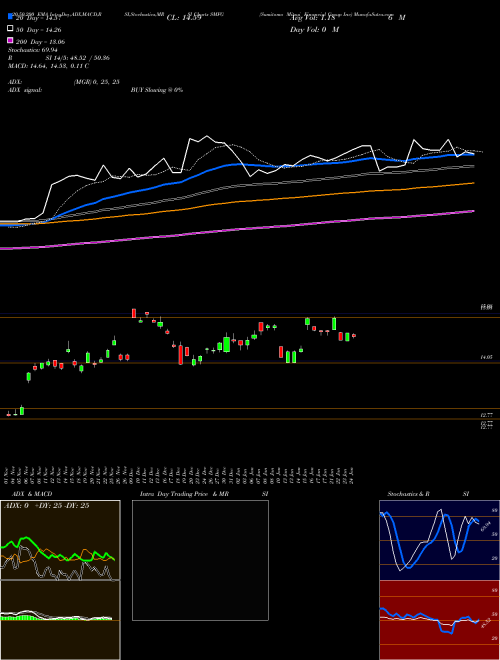
Task: Open the ADX mini chart with green line
Action: click(x=60, y=540)
